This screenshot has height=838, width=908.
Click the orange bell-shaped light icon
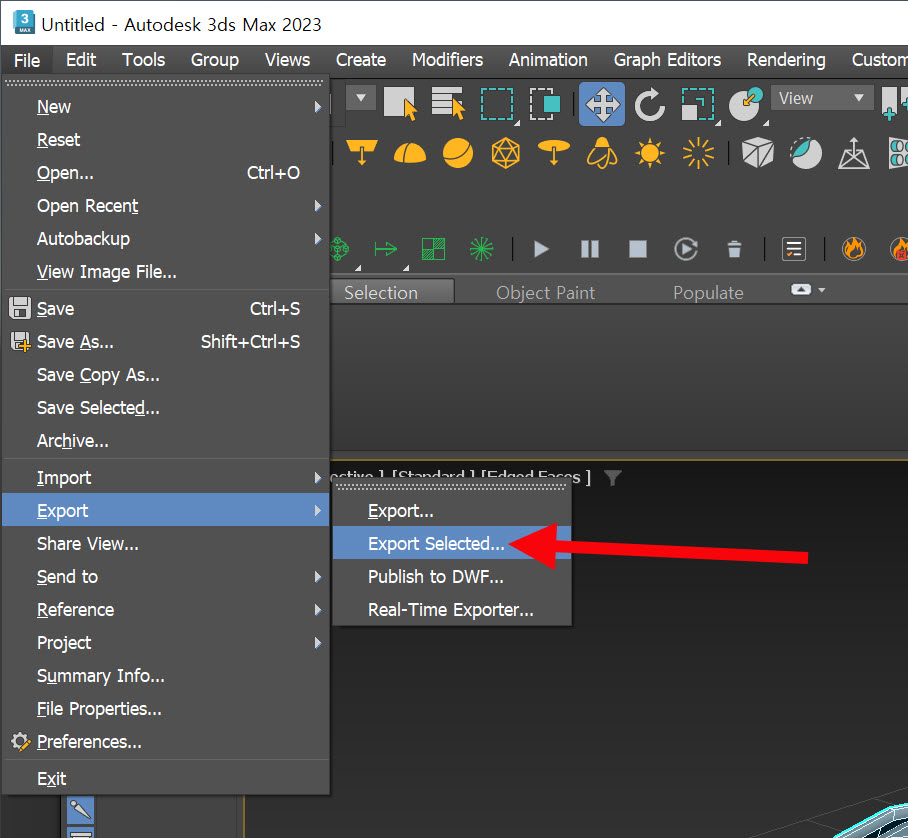[x=602, y=153]
